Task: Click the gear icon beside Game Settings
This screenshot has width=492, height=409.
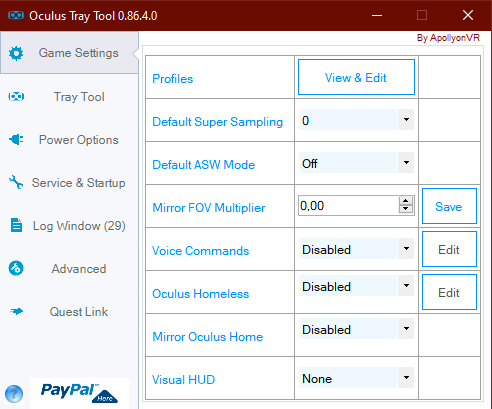Action: coord(16,53)
